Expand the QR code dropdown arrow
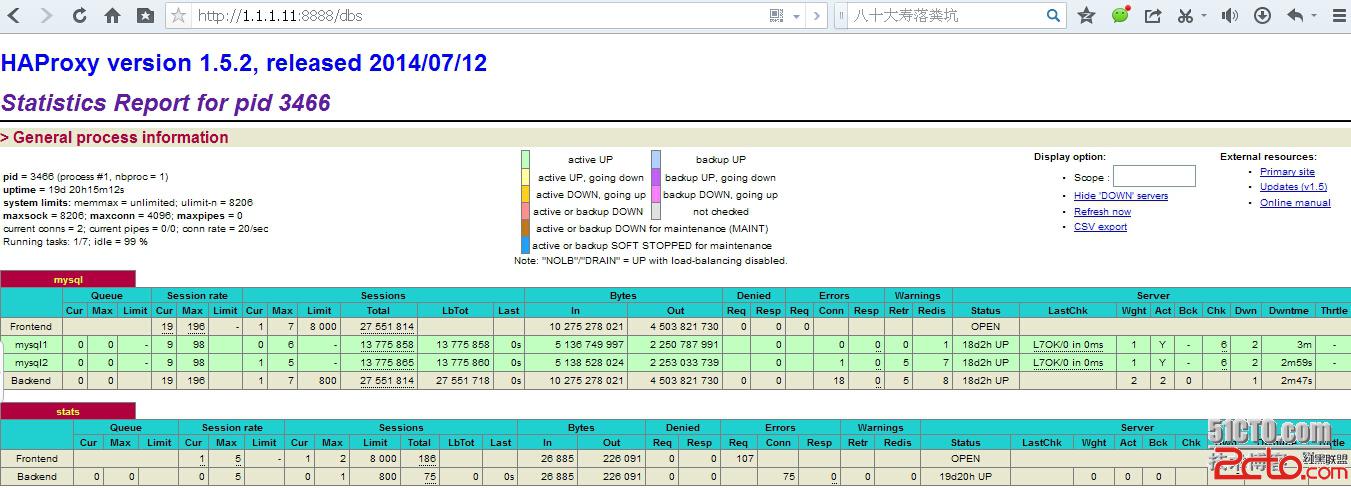This screenshot has width=1351, height=490. (x=796, y=16)
